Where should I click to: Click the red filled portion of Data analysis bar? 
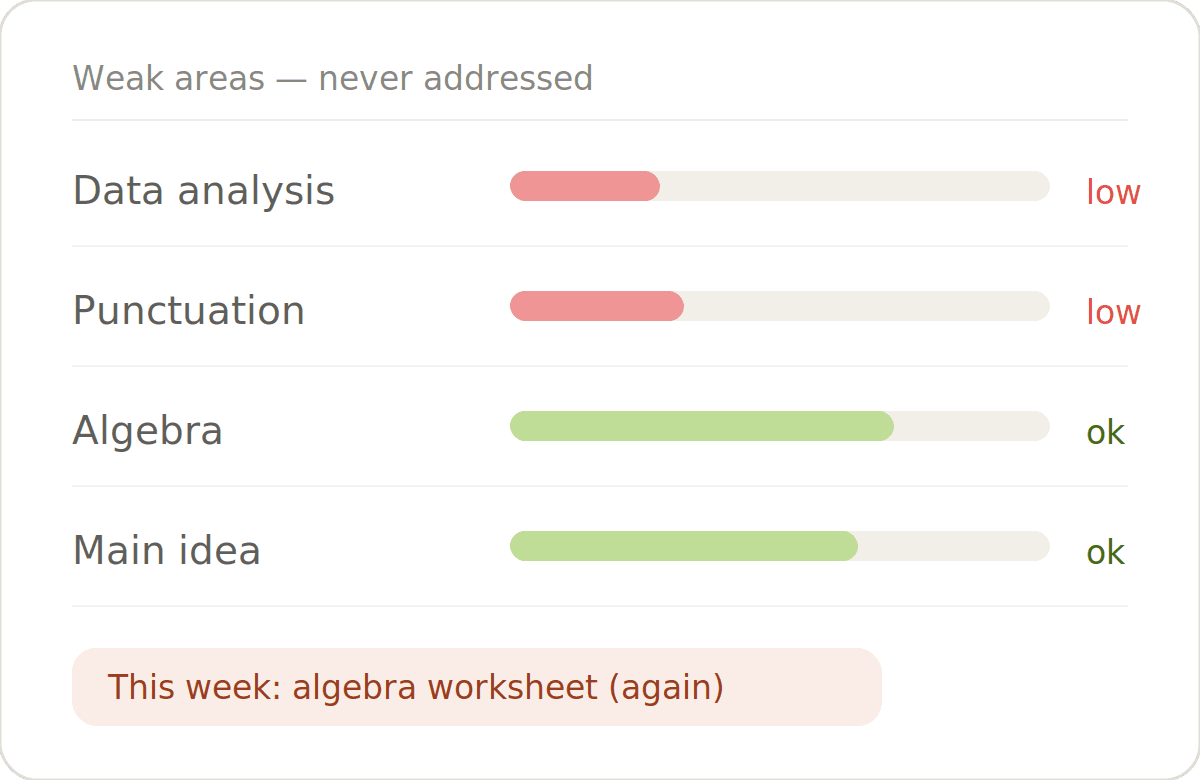click(x=585, y=186)
